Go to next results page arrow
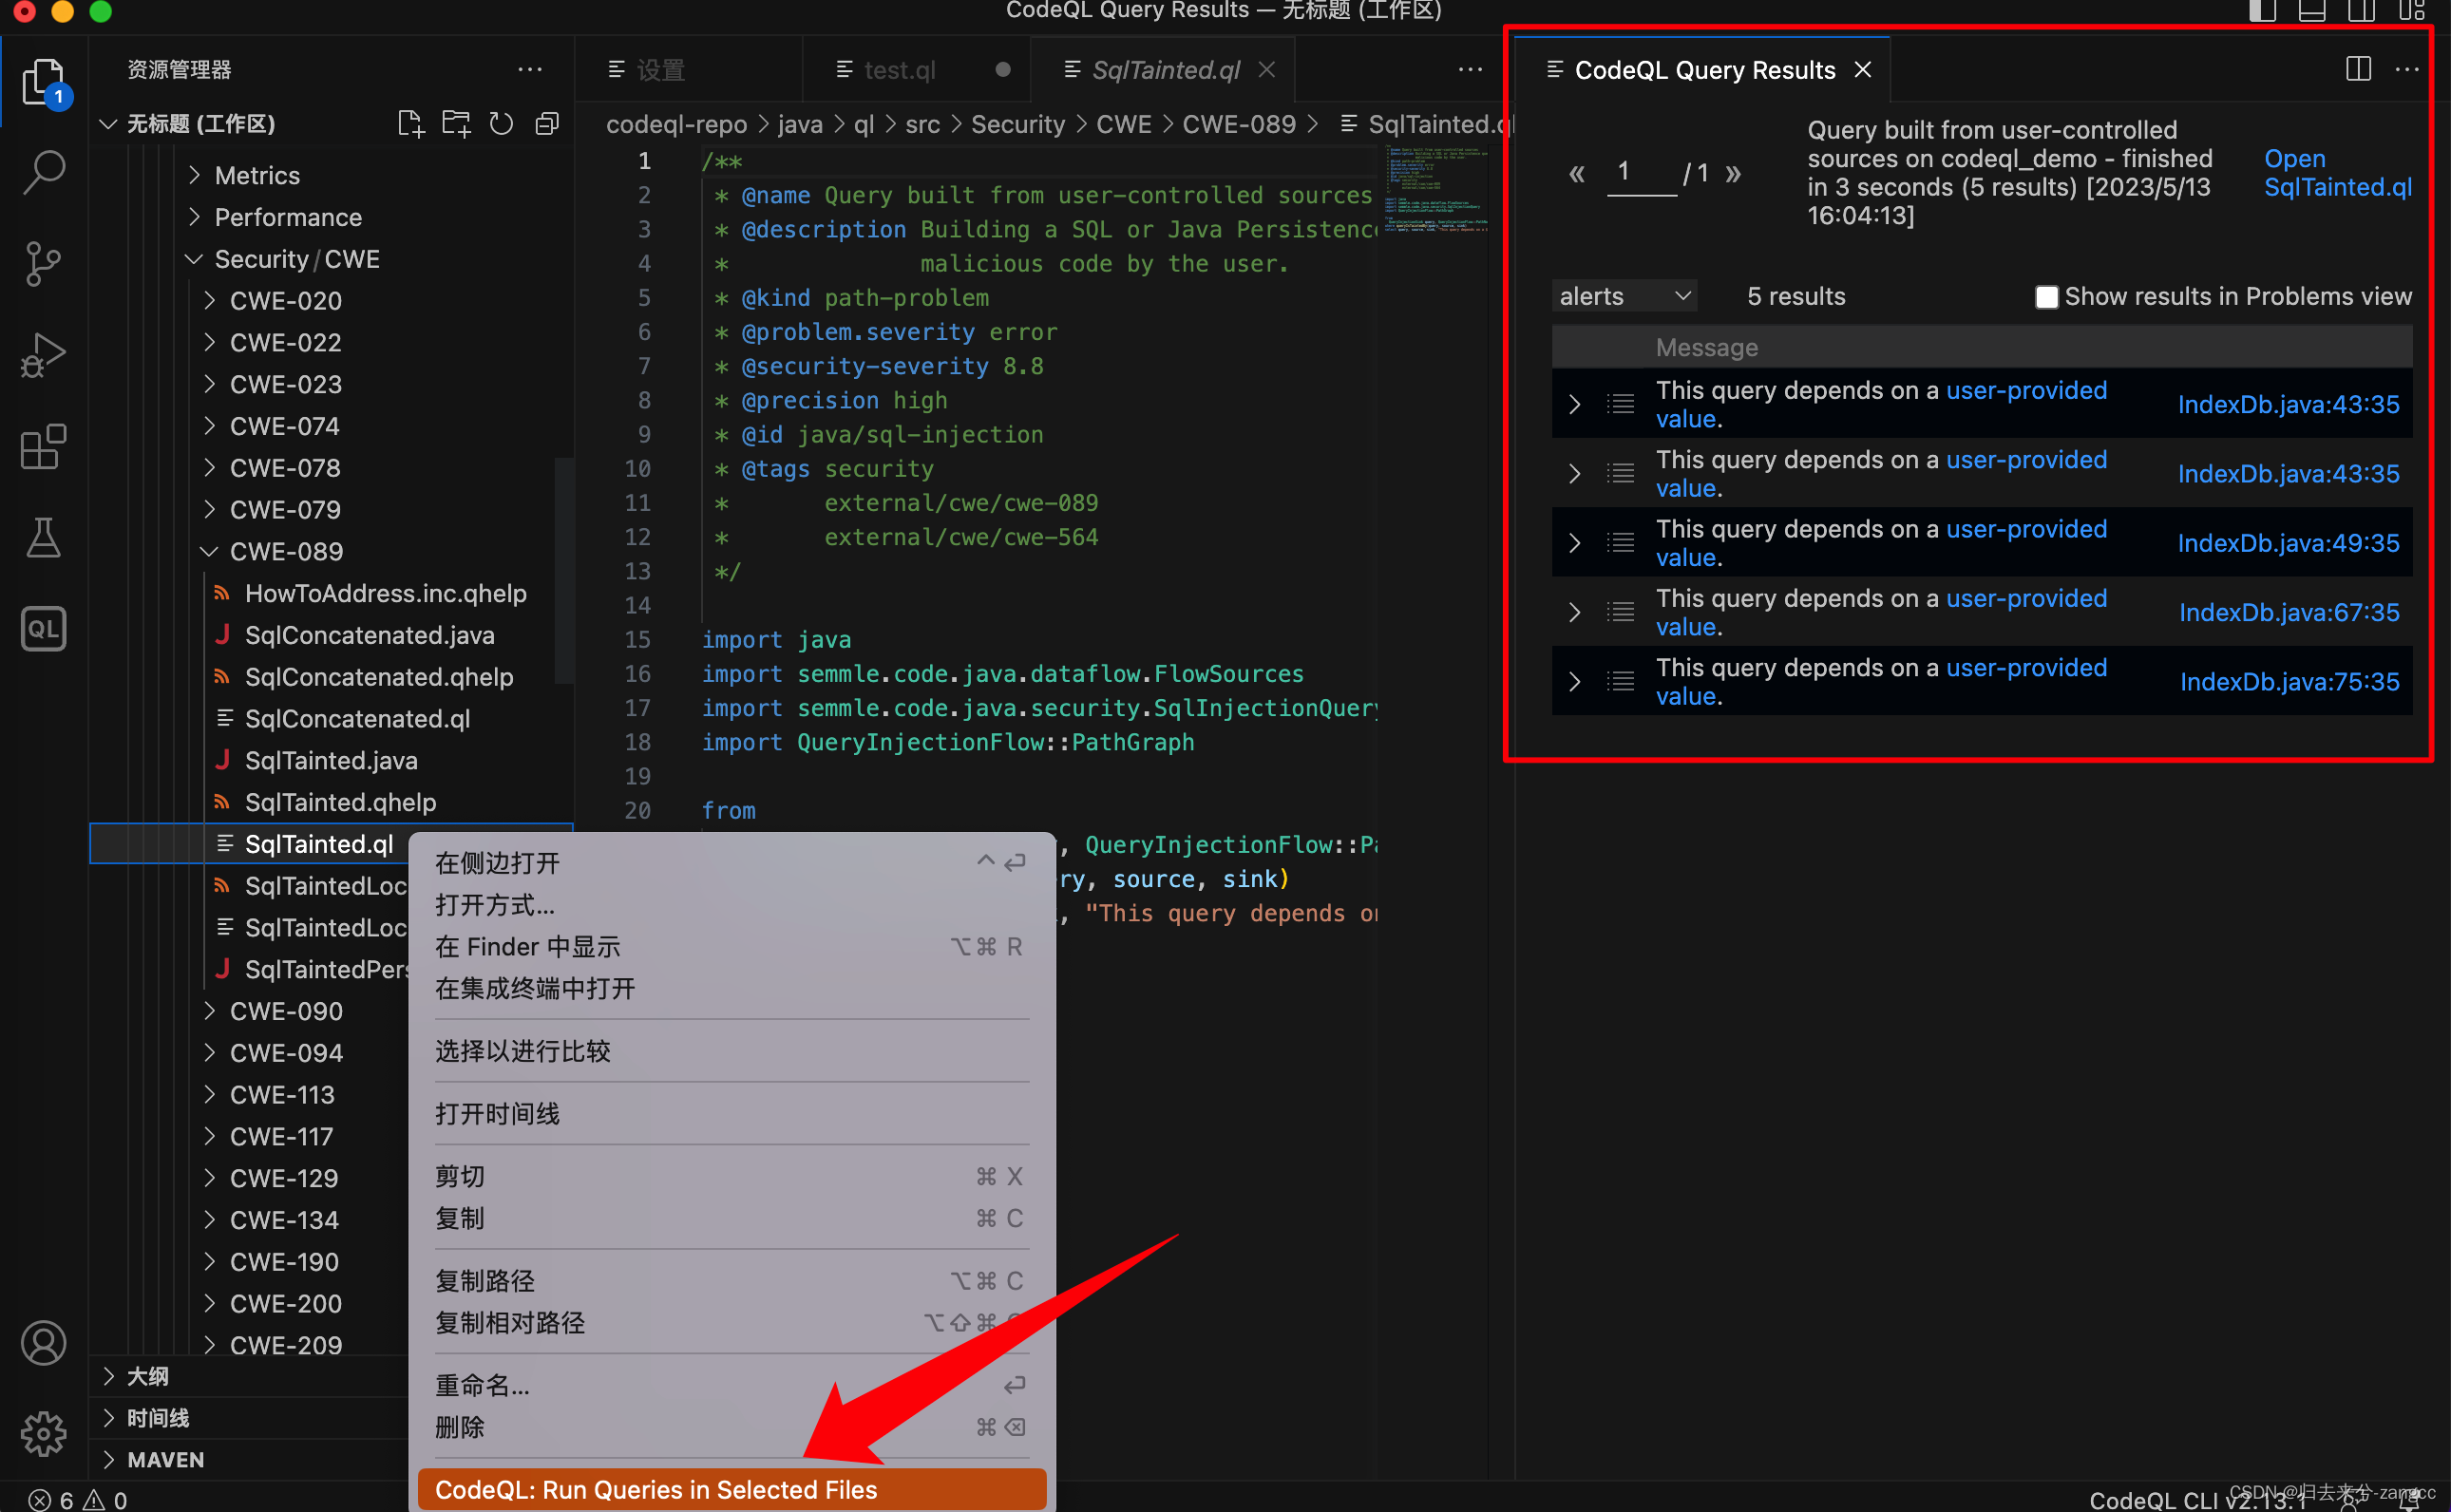The height and width of the screenshot is (1512, 2451). [1733, 174]
